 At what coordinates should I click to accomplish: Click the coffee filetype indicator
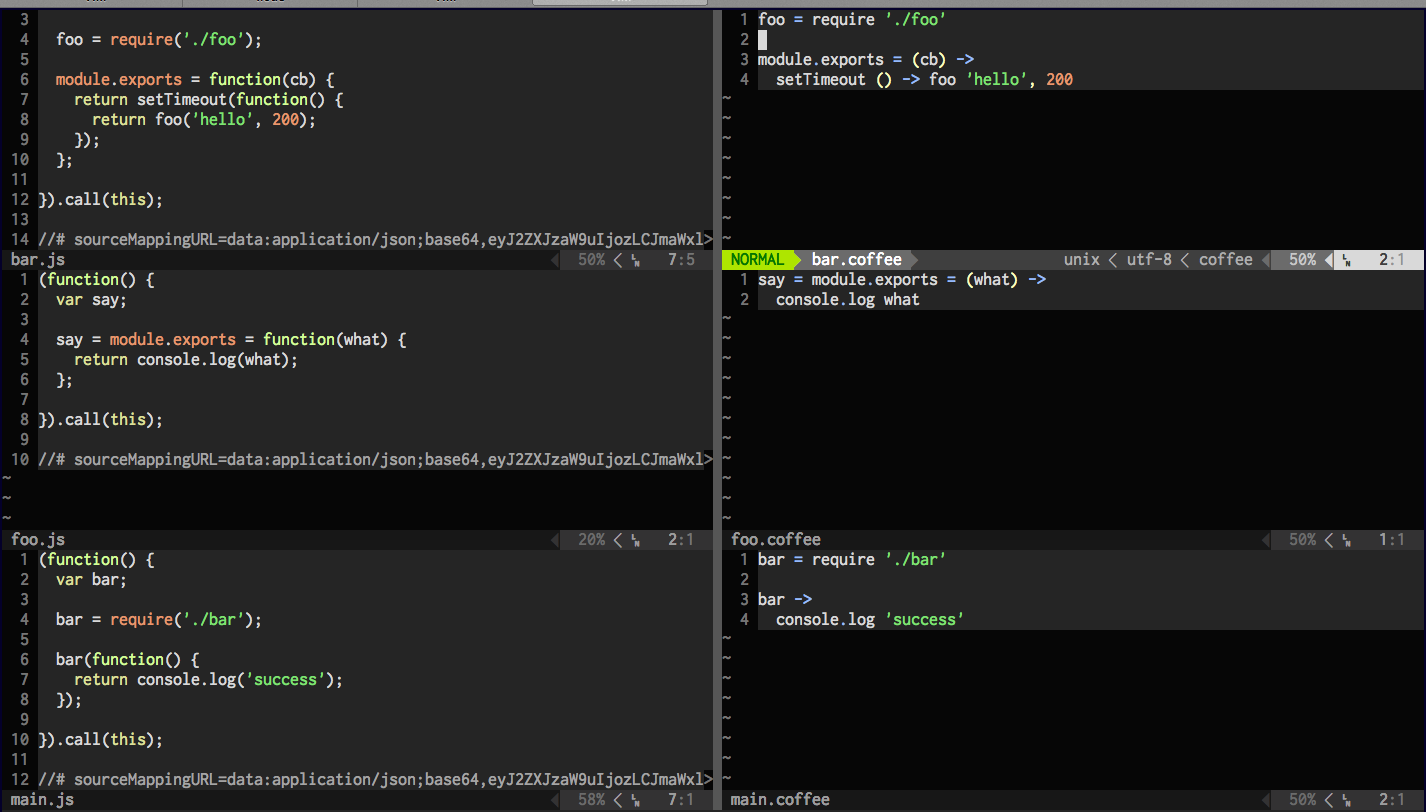click(x=1225, y=260)
